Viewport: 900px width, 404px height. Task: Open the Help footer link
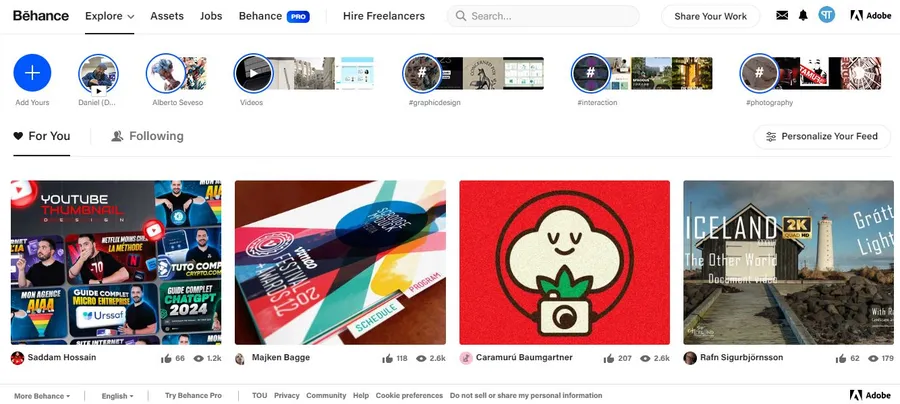(361, 395)
